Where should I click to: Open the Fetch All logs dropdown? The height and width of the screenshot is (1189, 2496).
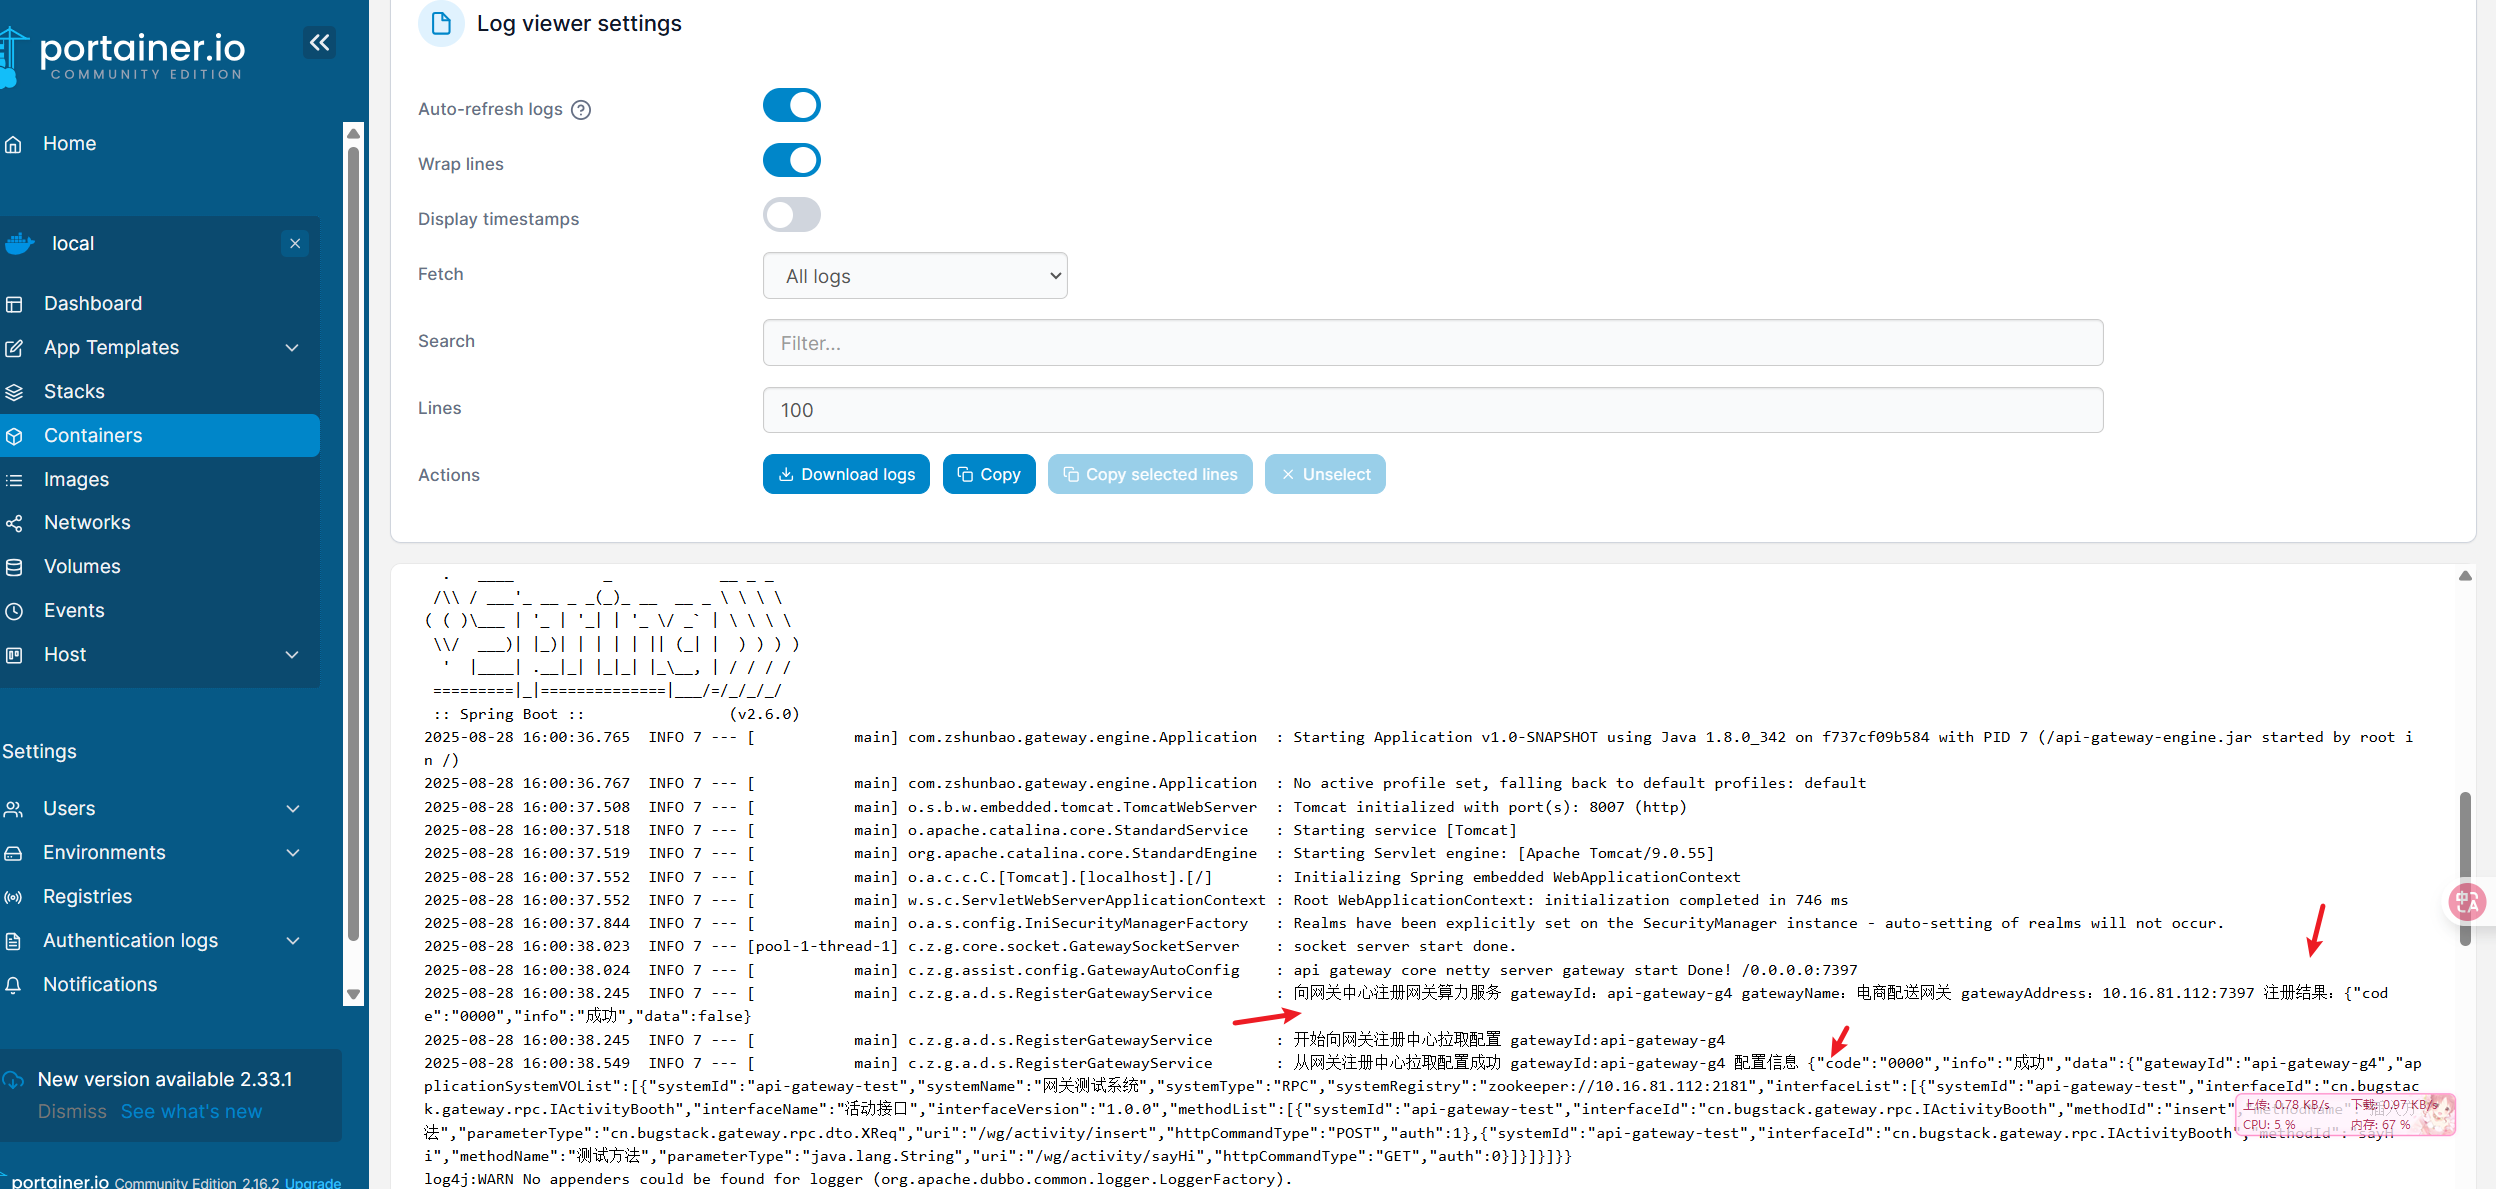click(x=914, y=276)
